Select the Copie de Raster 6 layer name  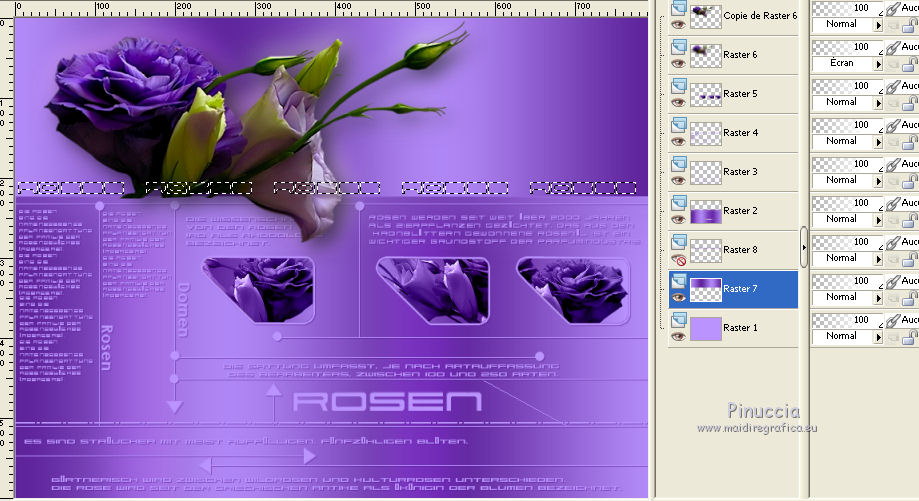(x=760, y=16)
